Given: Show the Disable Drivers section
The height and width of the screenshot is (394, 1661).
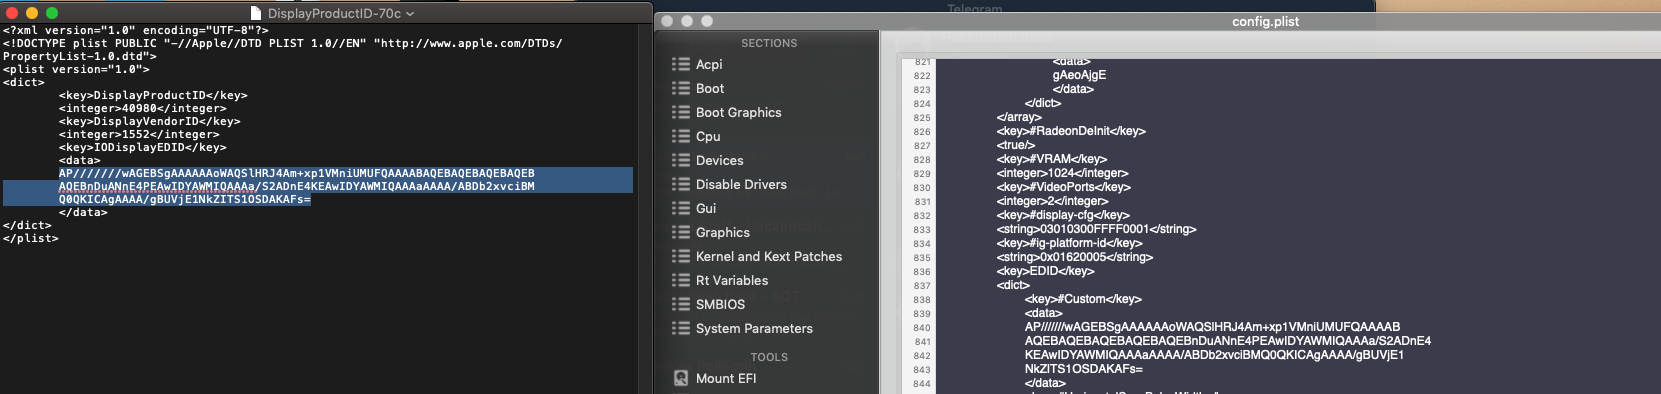Looking at the screenshot, I should click(741, 184).
